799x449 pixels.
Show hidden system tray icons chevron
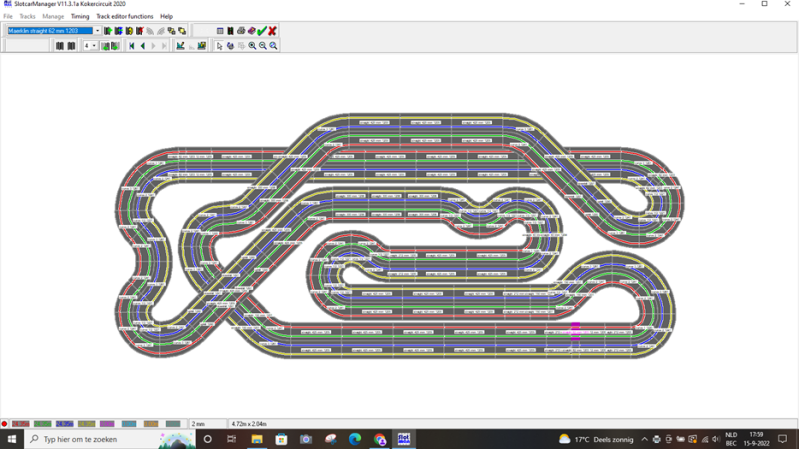(x=645, y=439)
